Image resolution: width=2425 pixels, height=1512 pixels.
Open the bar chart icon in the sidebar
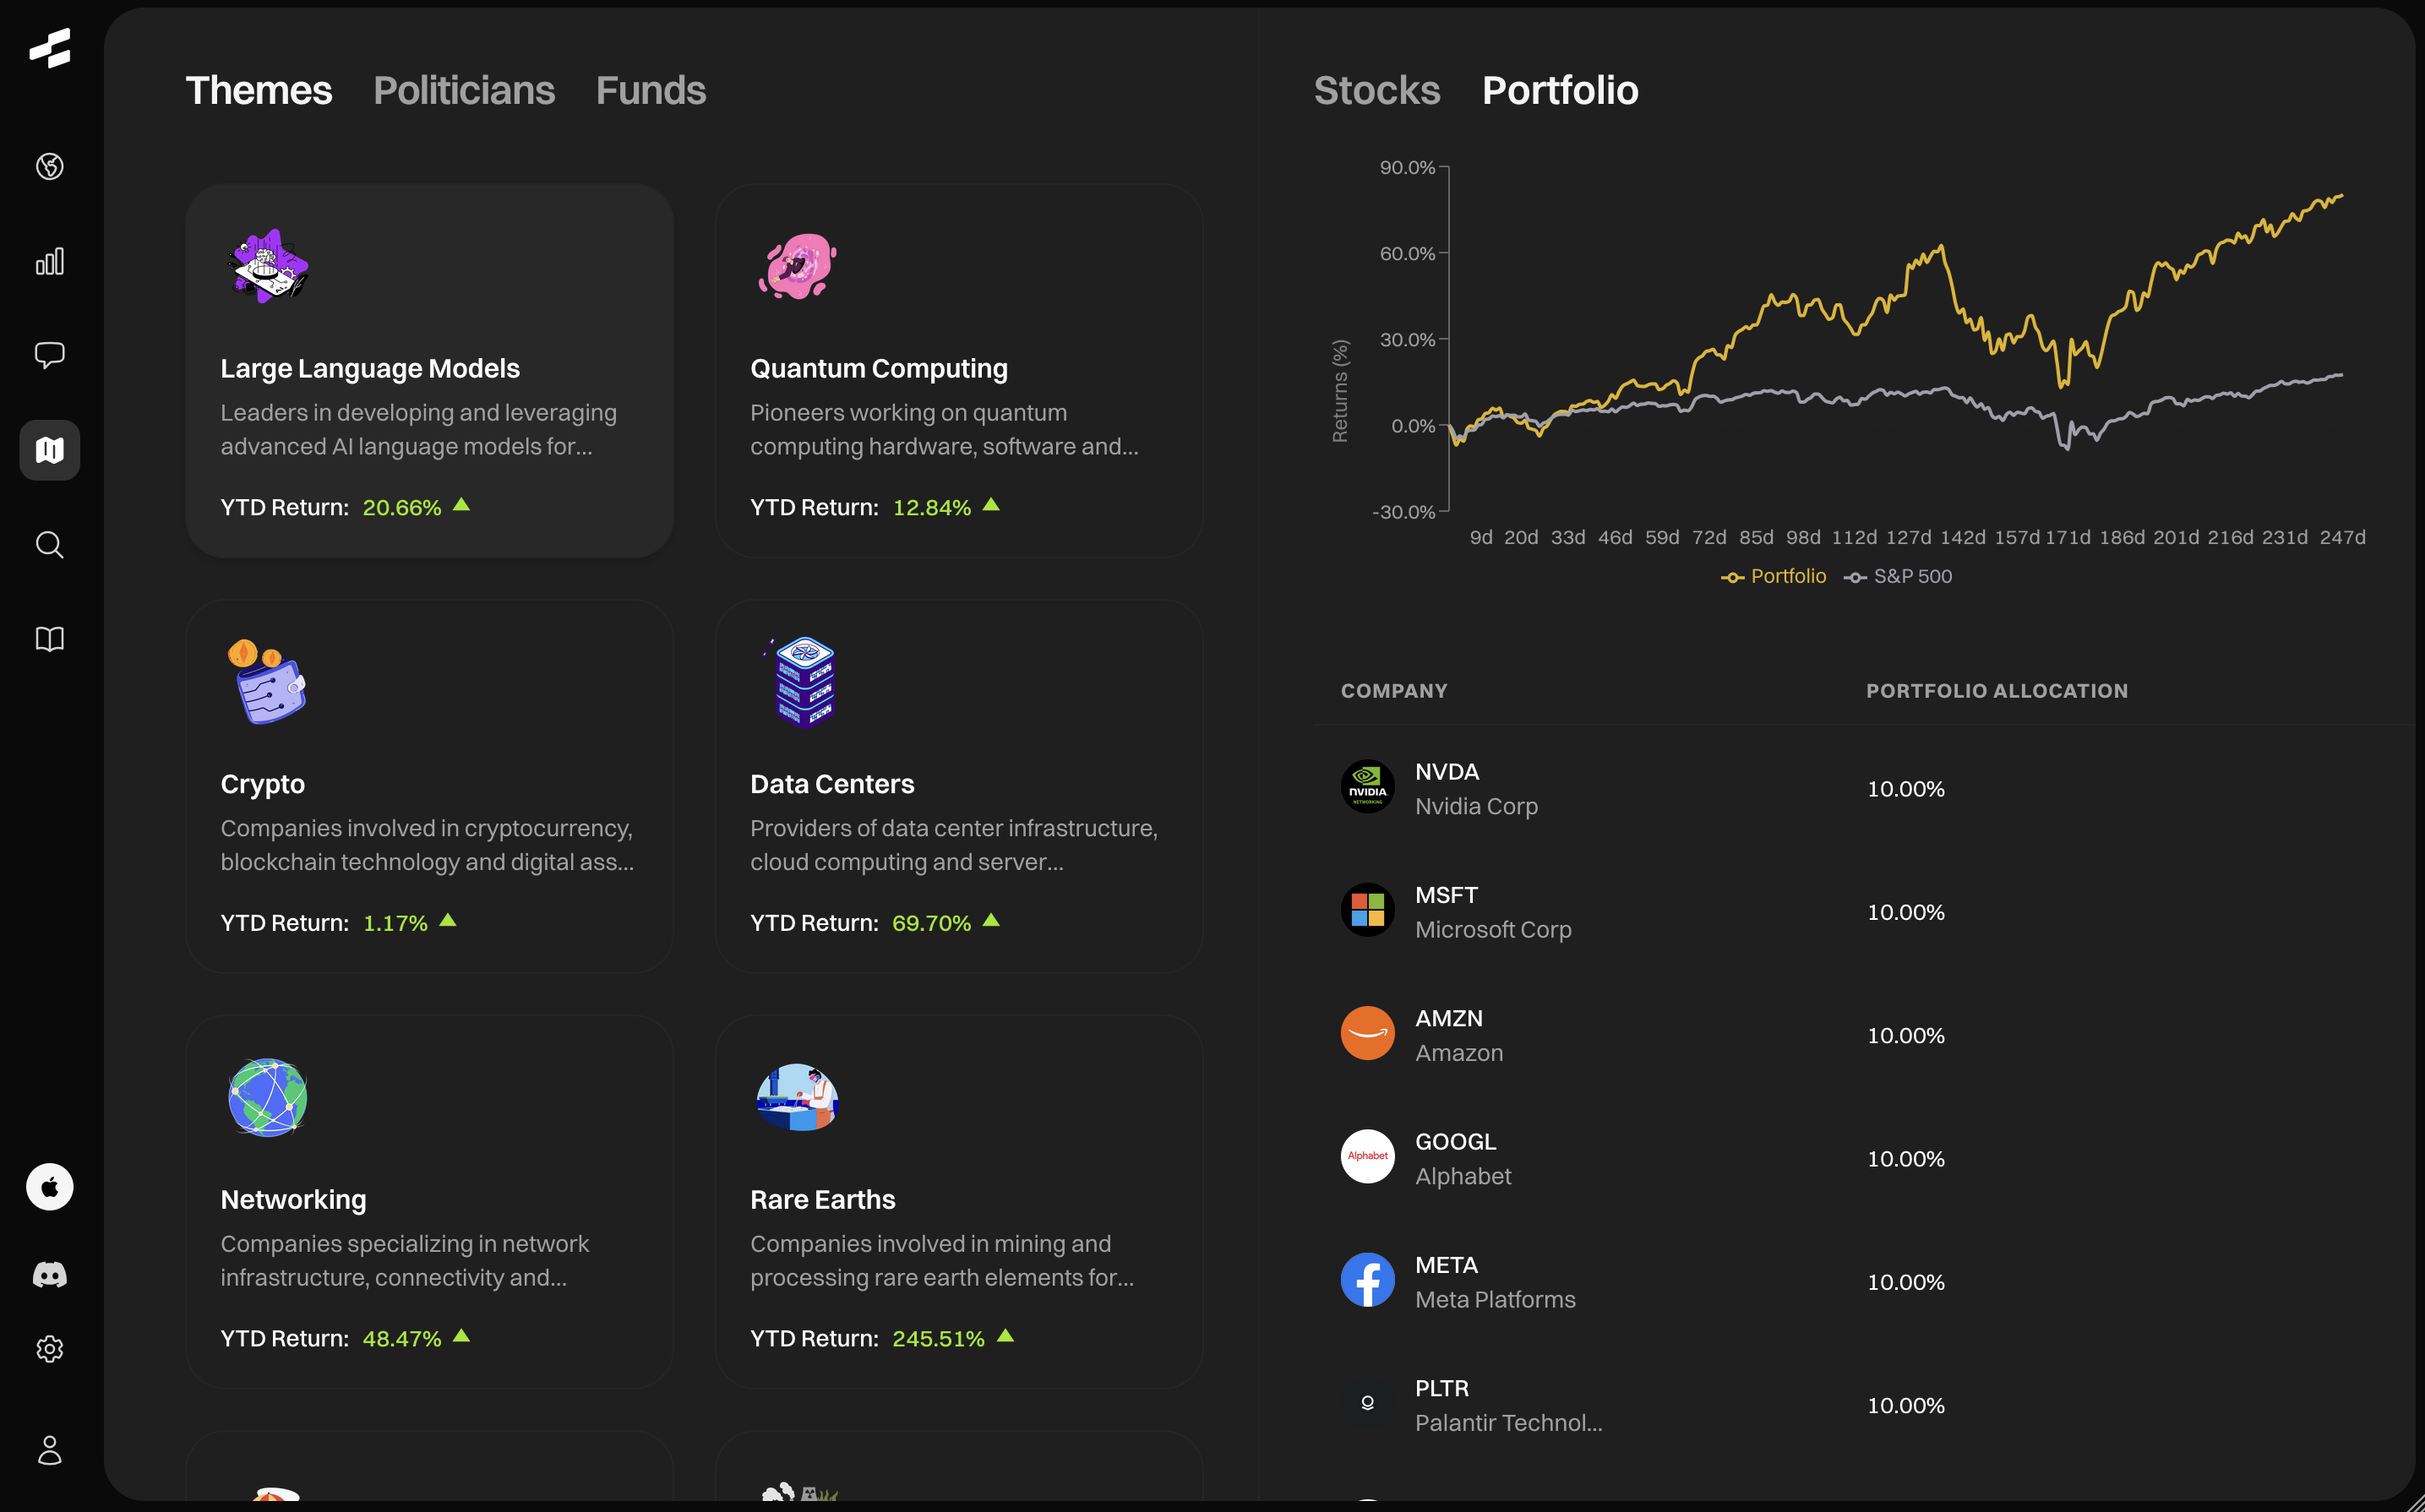[49, 261]
